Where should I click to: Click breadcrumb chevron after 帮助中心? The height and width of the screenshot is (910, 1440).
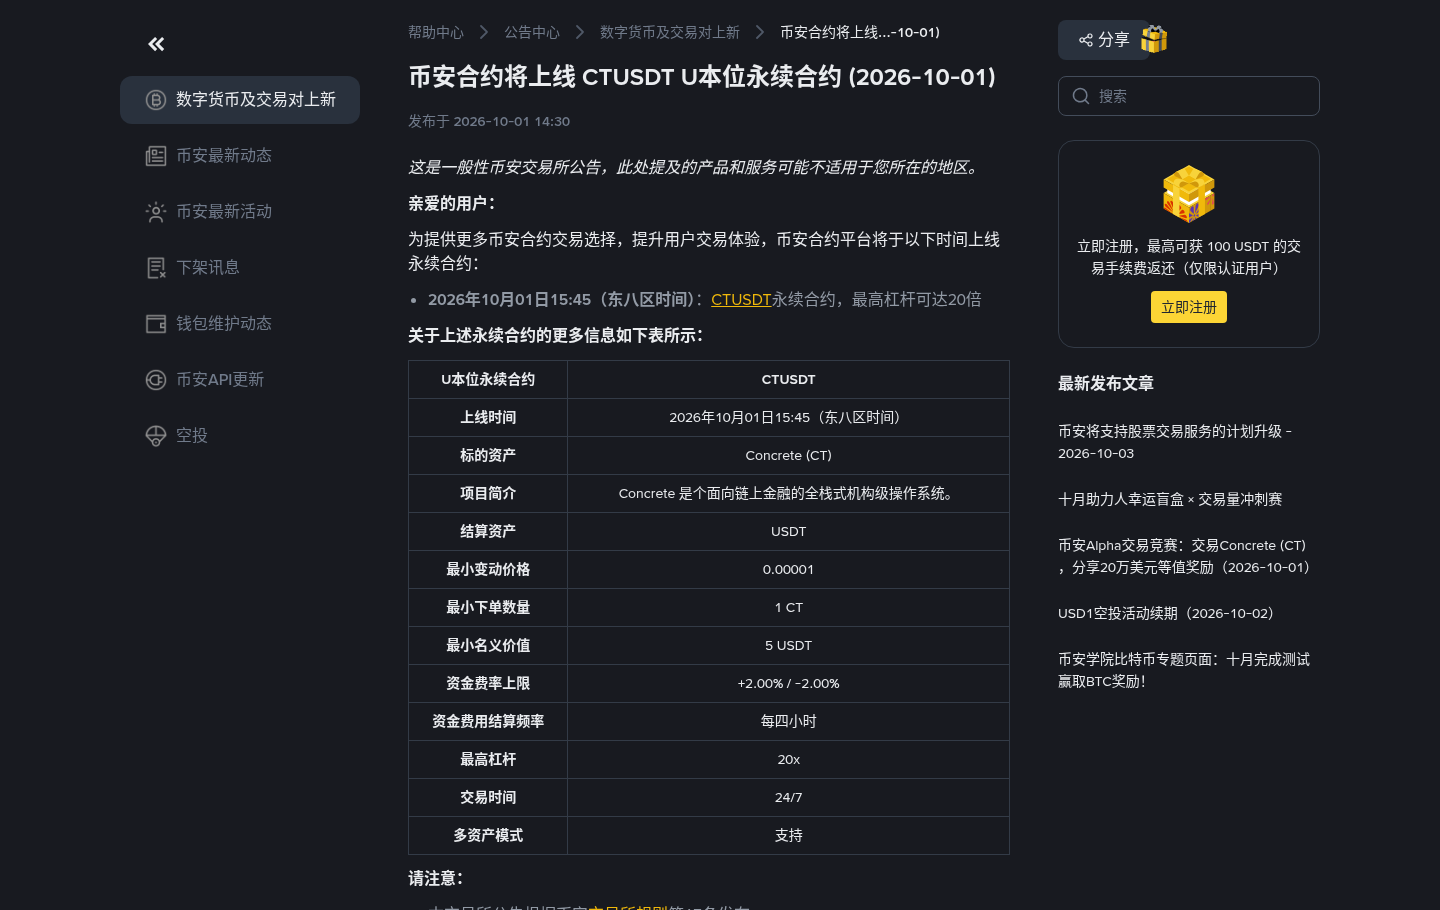pyautogui.click(x=484, y=32)
